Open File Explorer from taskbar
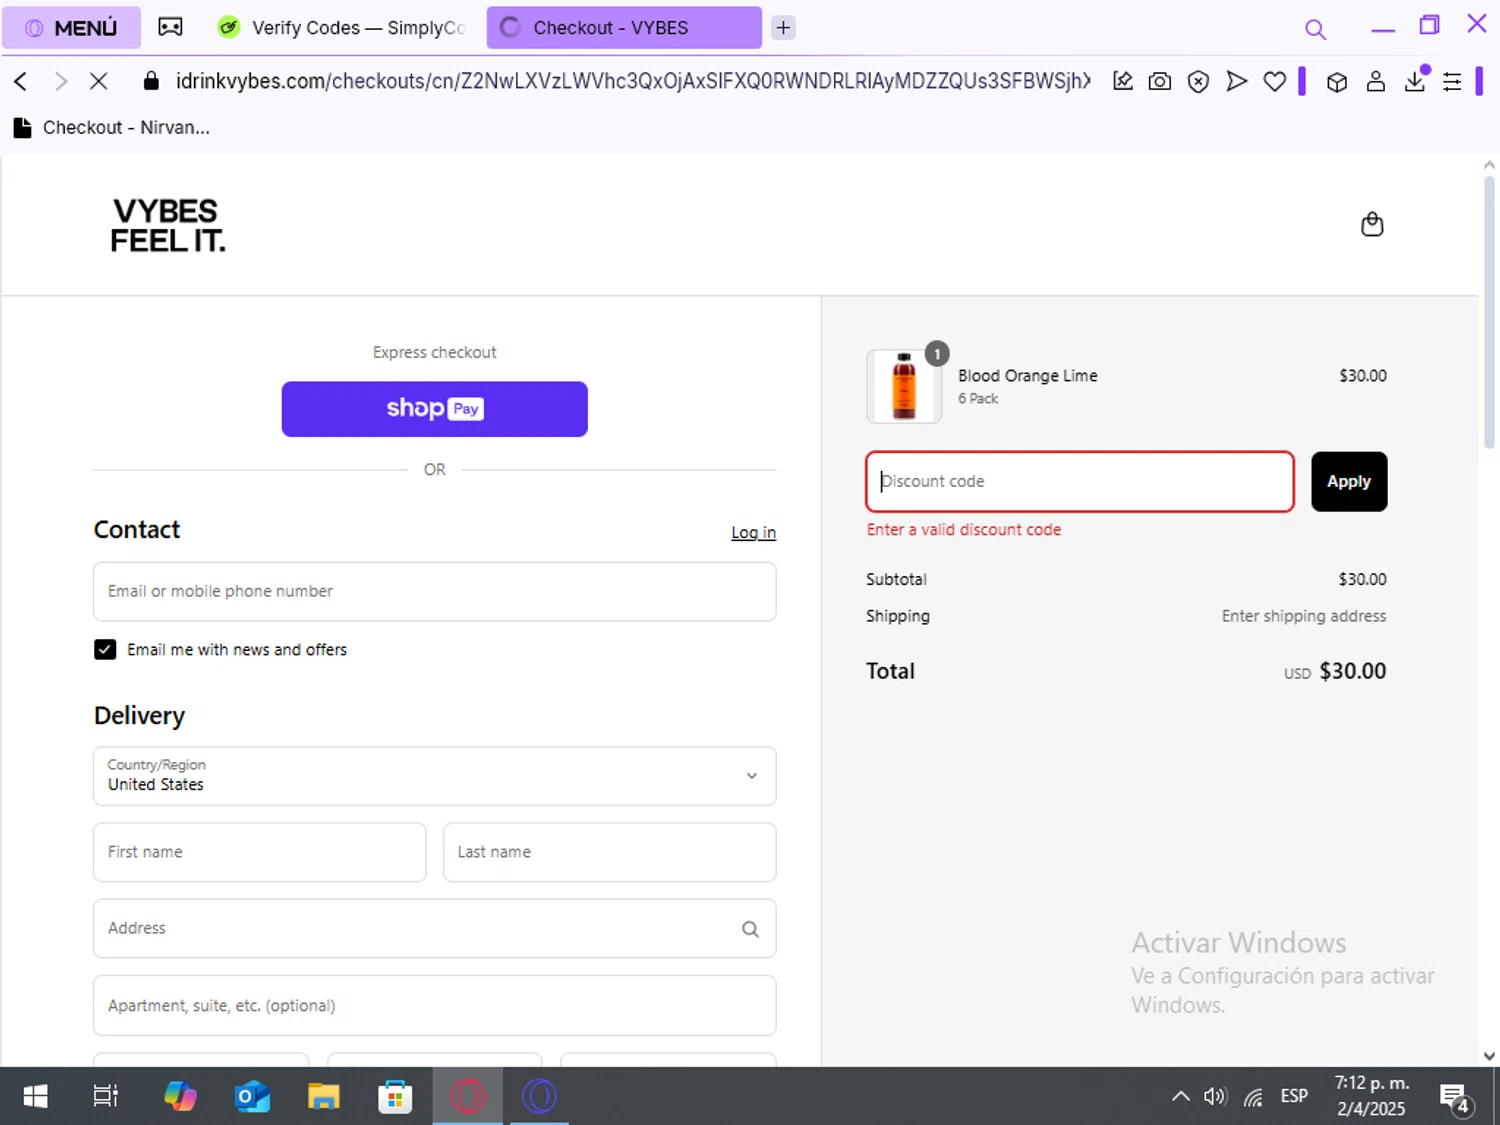Image resolution: width=1500 pixels, height=1125 pixels. point(324,1097)
